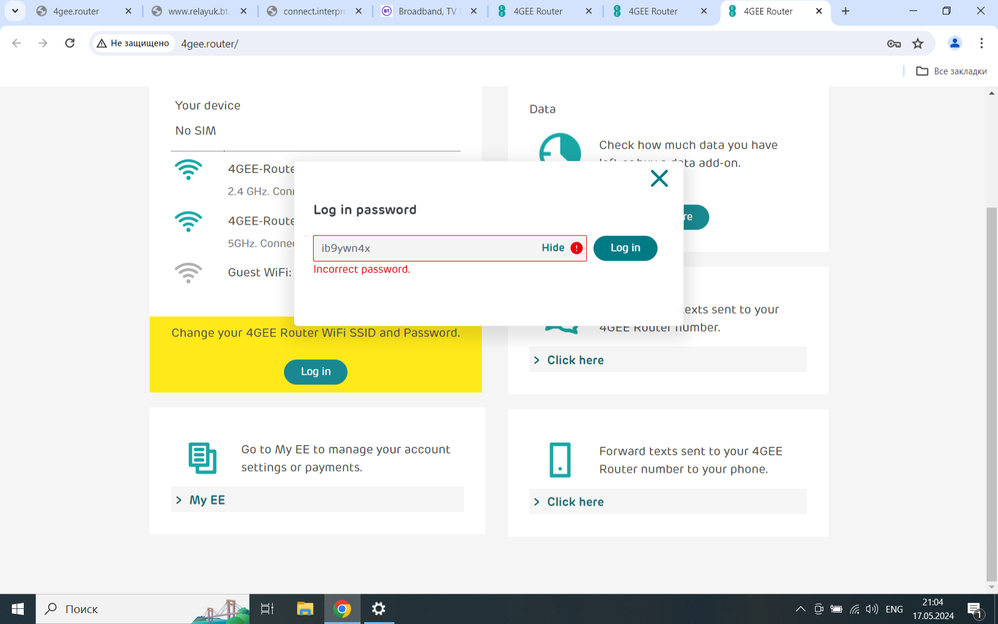
Task: Open Settings from the taskbar
Action: 379,609
